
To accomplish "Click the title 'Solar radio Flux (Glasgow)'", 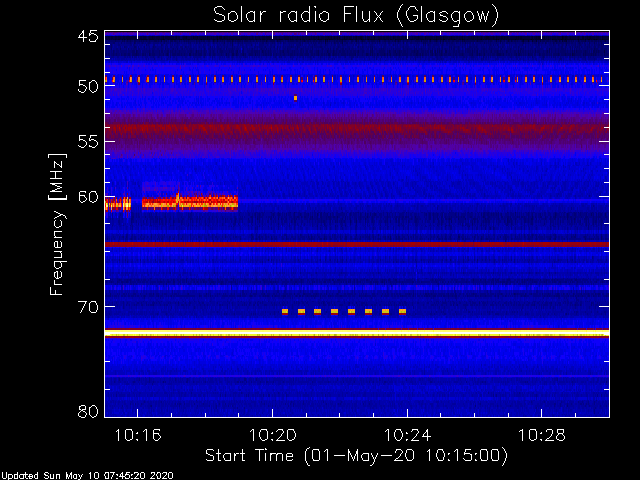I will [x=356, y=16].
